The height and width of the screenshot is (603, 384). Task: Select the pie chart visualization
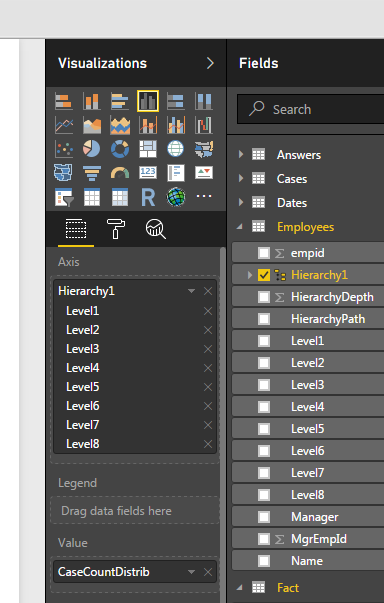(92, 149)
